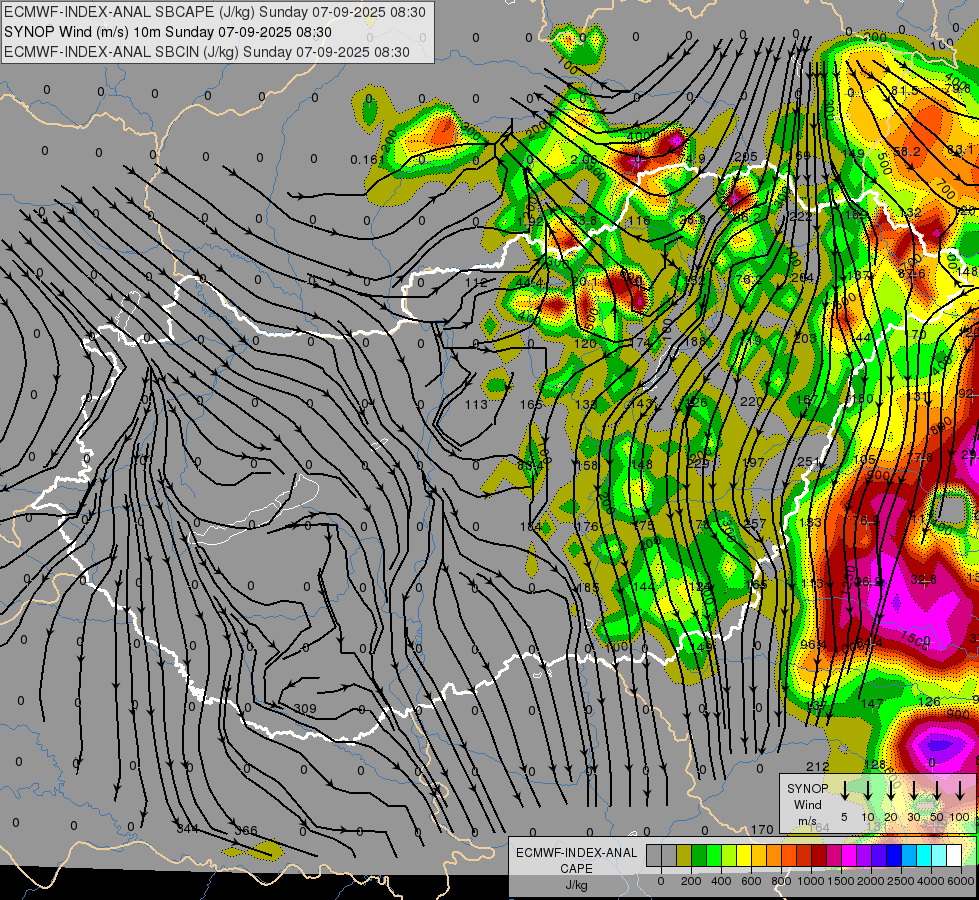The height and width of the screenshot is (900, 979).
Task: Click the map value 137
Action: (x=817, y=705)
